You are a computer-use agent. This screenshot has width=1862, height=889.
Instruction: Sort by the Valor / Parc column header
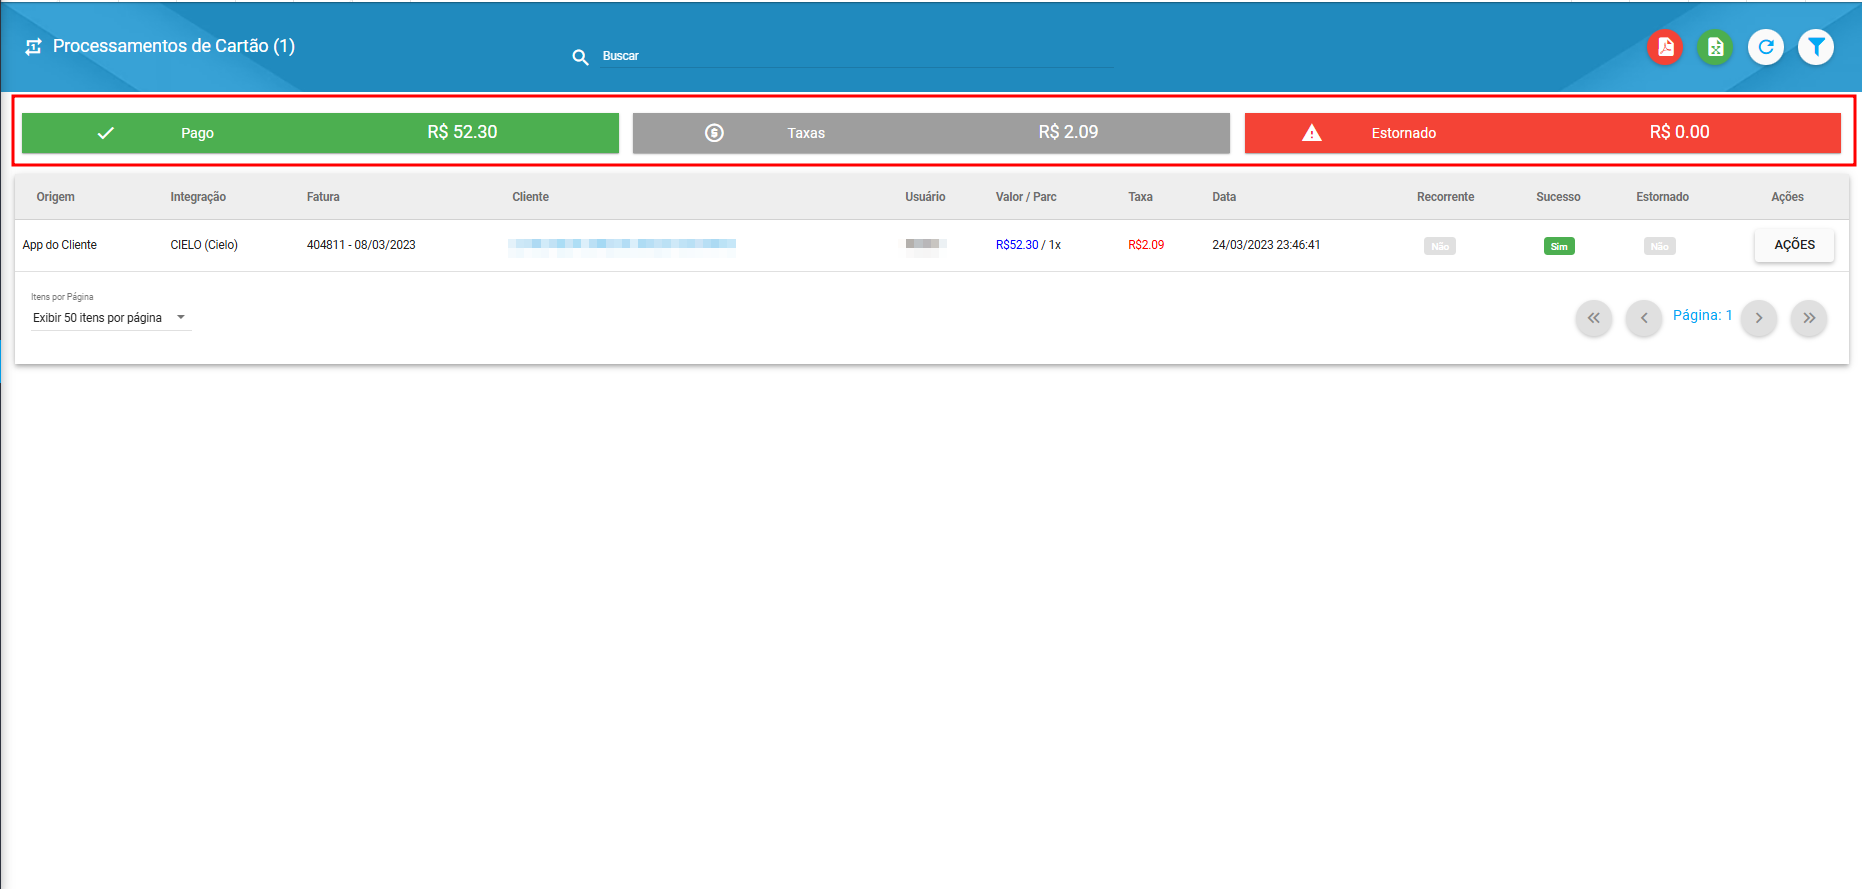click(x=1026, y=197)
